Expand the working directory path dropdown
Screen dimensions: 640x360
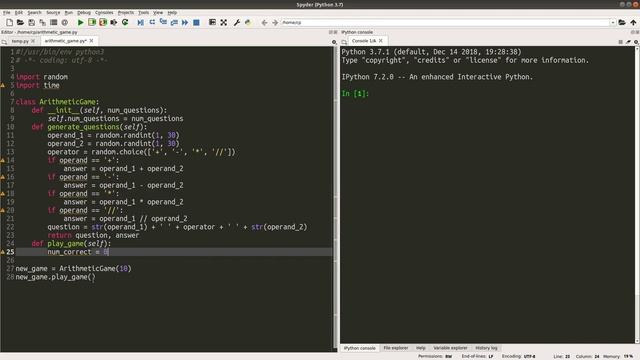(613, 22)
